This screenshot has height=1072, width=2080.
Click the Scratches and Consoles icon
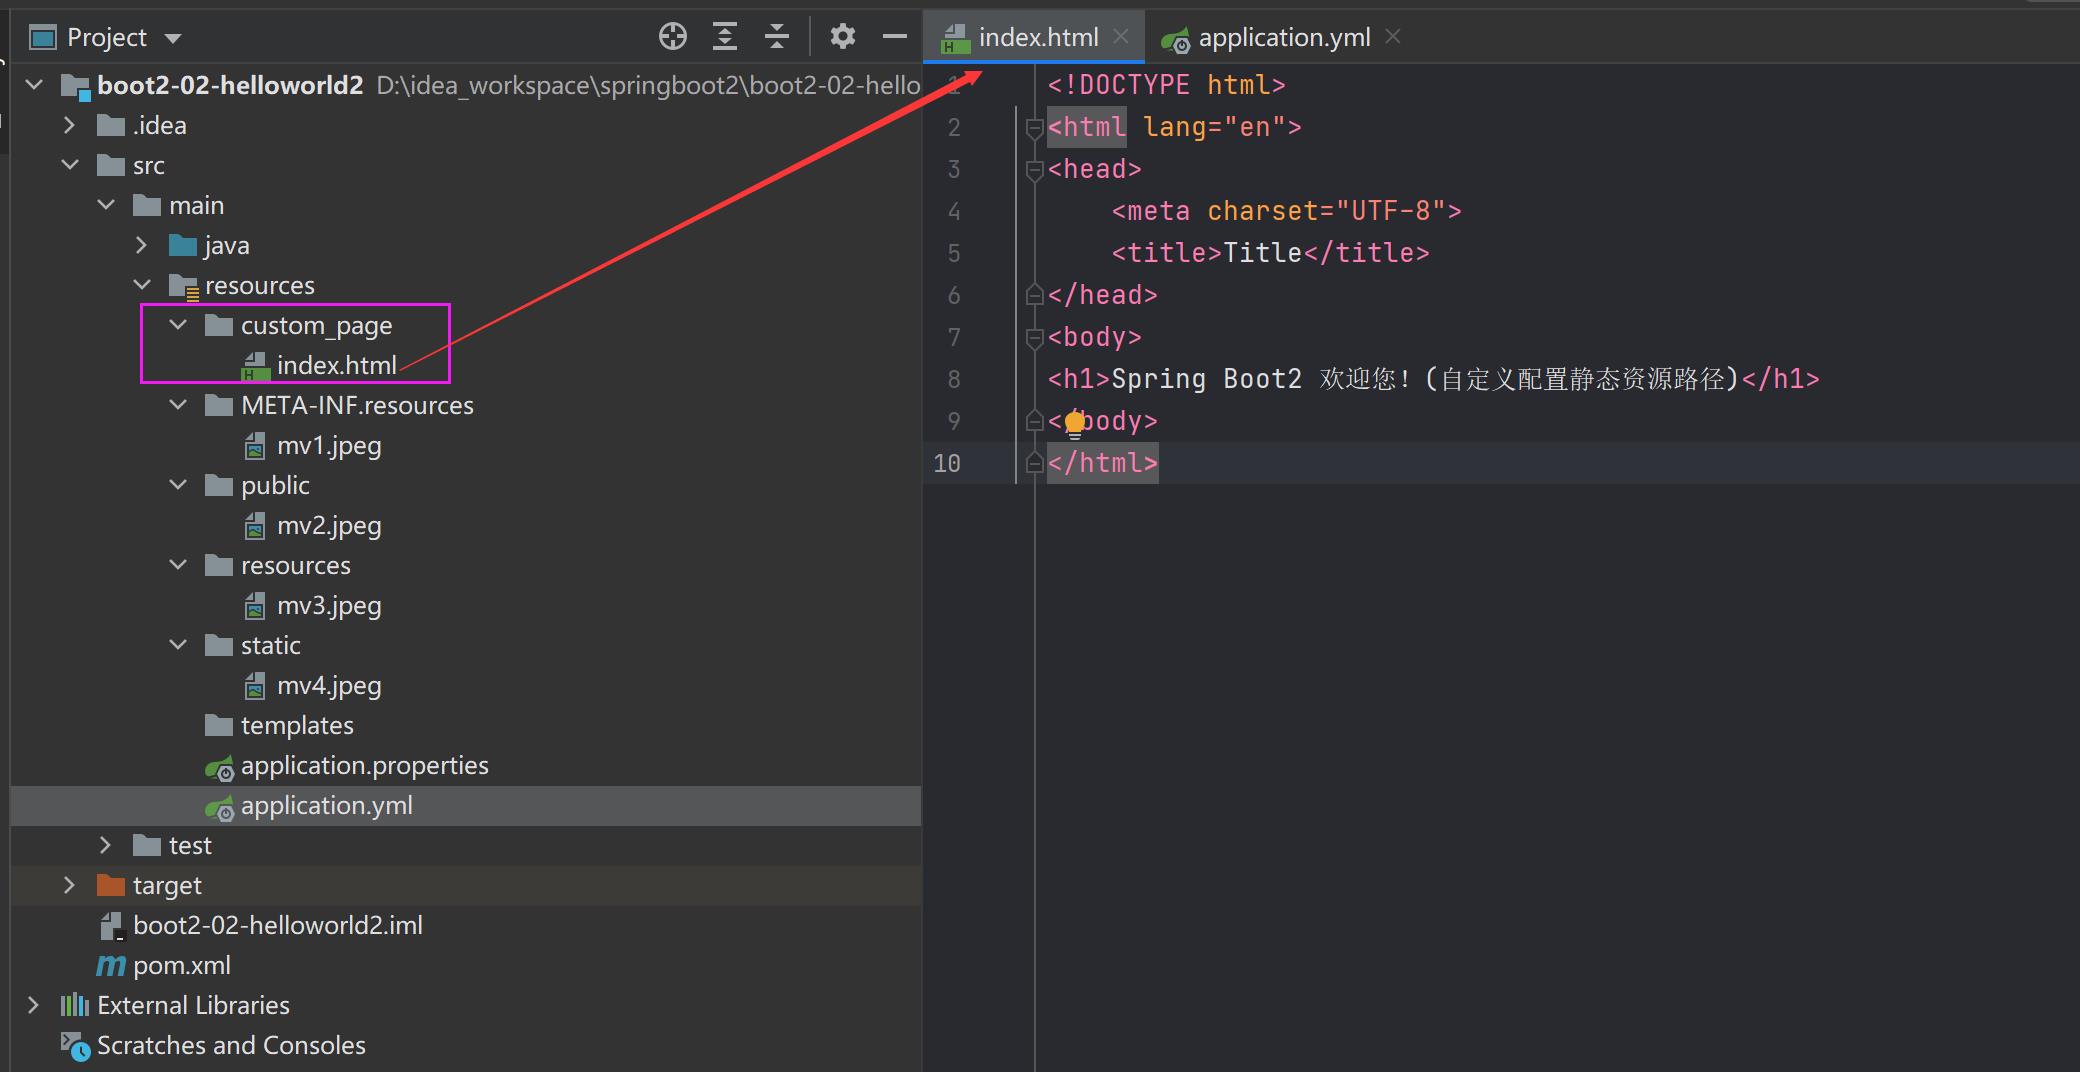(x=75, y=1046)
